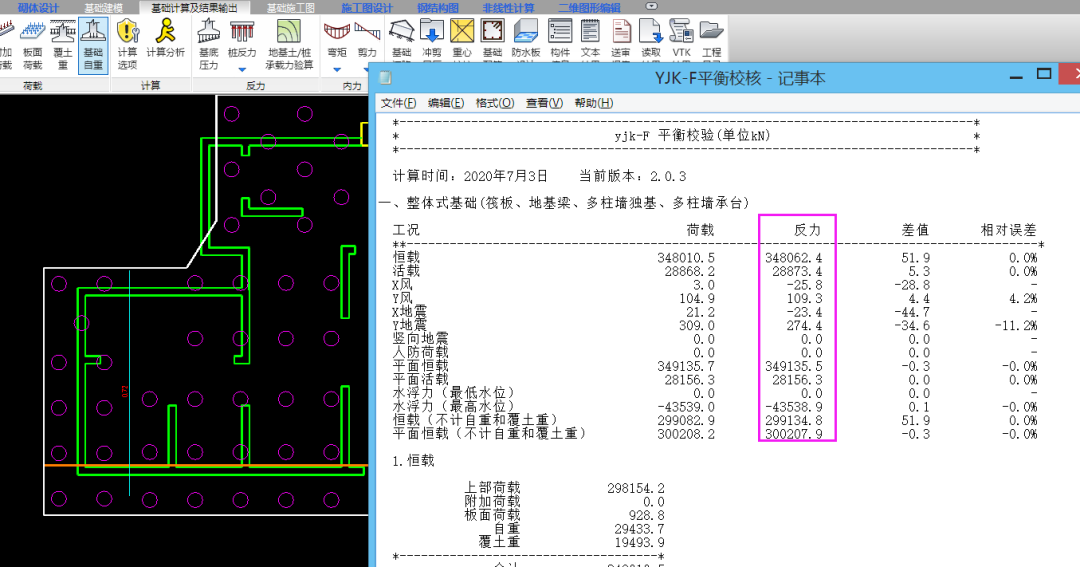Viewport: 1080px width, 567px height.
Task: Open 防水板 waterproof slab design
Action: (x=526, y=39)
